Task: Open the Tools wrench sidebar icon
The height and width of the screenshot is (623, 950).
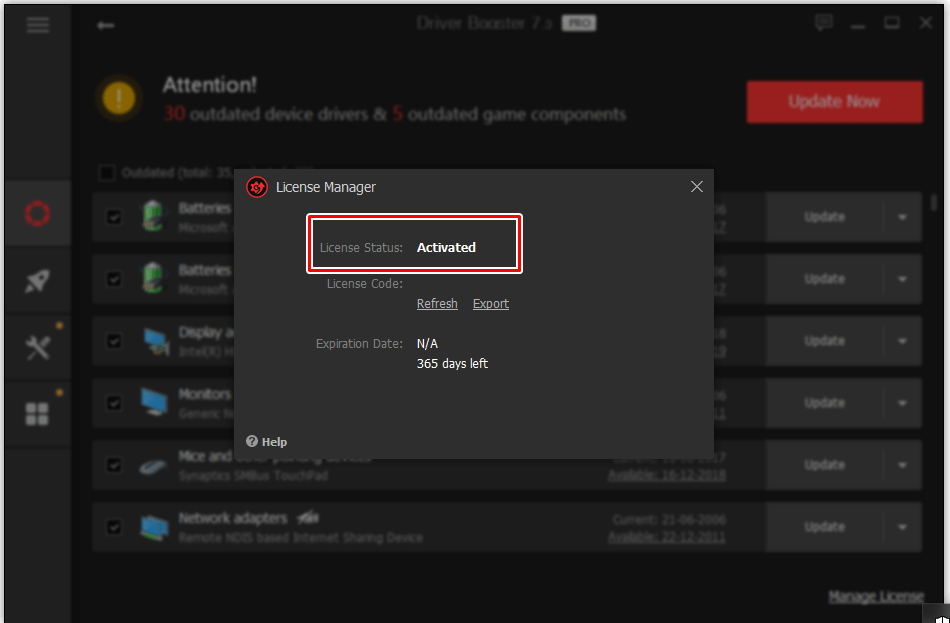Action: [38, 347]
